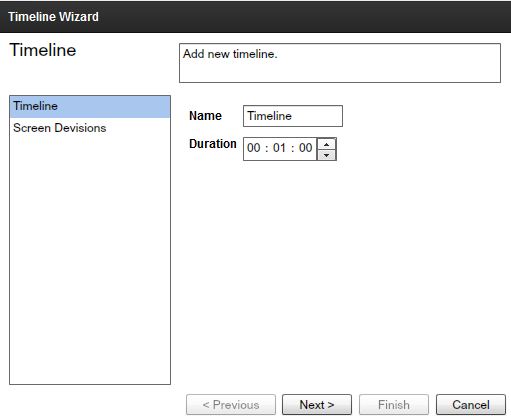
Task: Increase duration with the up spinner arrow
Action: (326, 144)
